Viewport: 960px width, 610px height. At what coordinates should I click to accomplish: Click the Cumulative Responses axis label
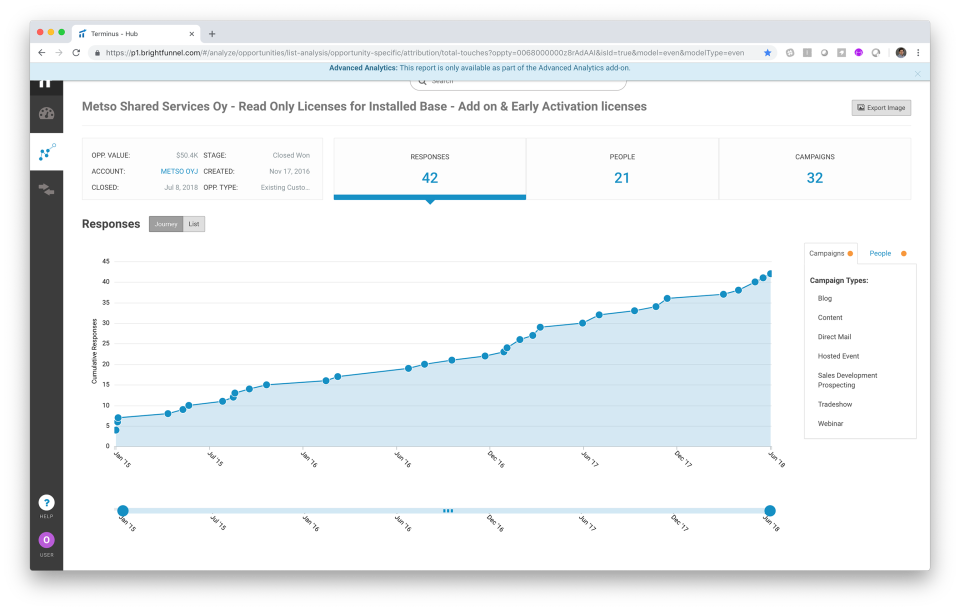(x=94, y=352)
